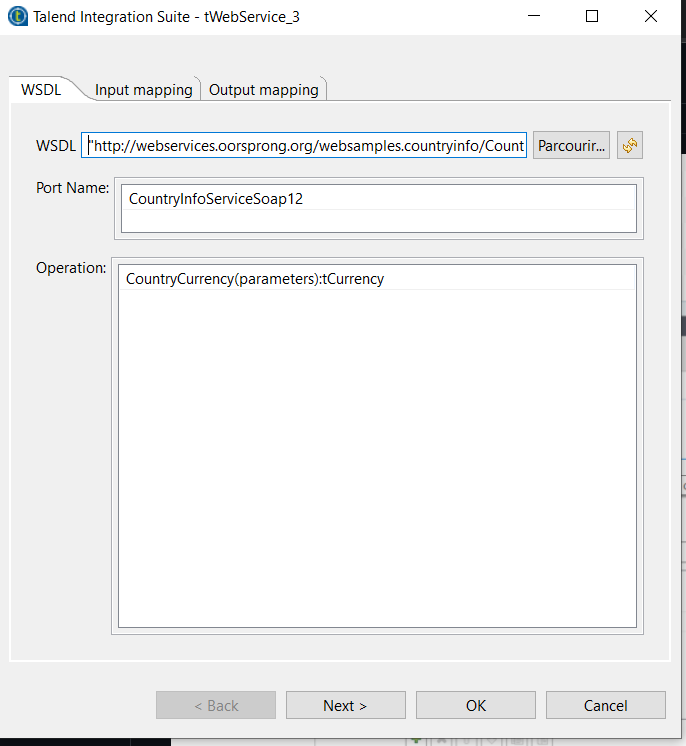Viewport: 686px width, 746px height.
Task: Minimize the Talend dialog window
Action: [x=534, y=16]
